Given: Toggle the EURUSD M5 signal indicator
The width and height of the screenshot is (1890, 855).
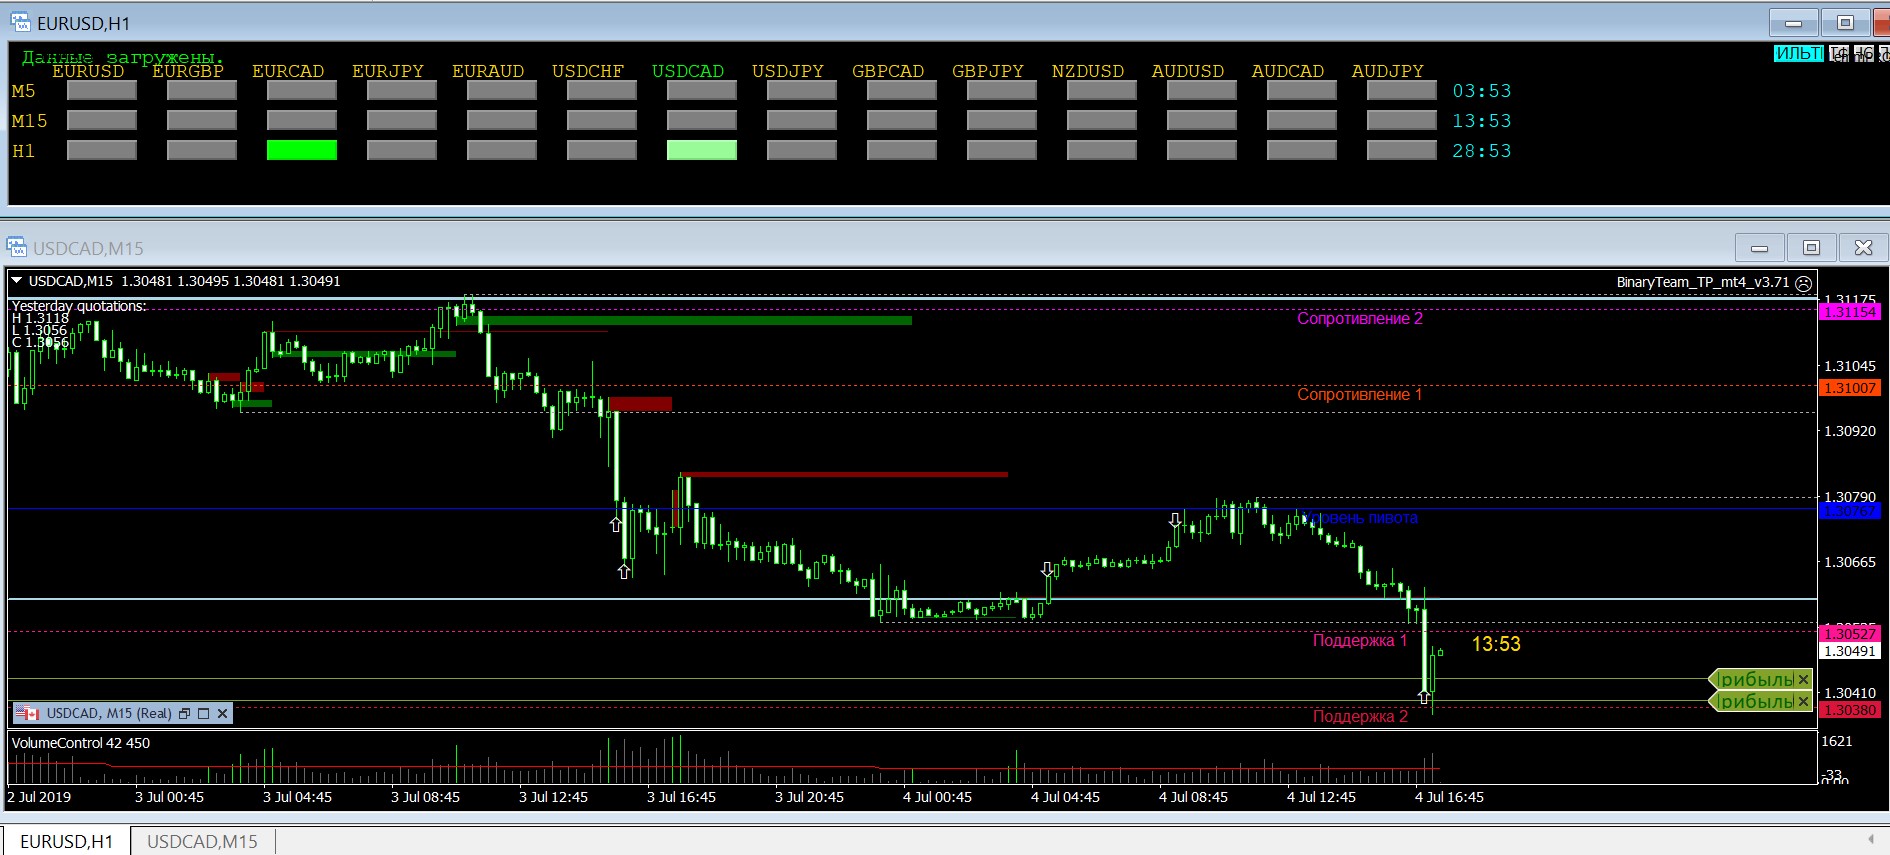Looking at the screenshot, I should [101, 91].
